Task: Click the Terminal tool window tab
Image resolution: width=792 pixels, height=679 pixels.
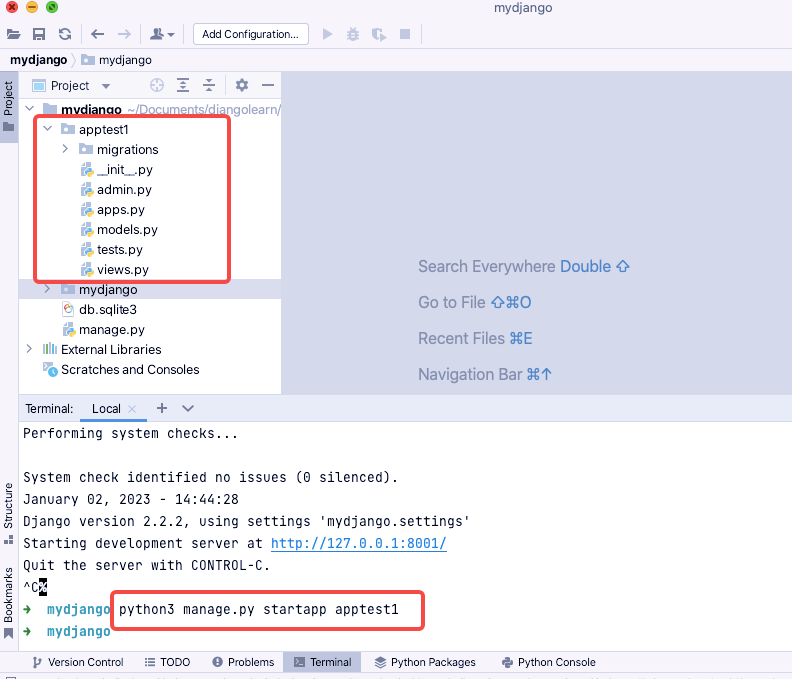Action: tap(322, 662)
